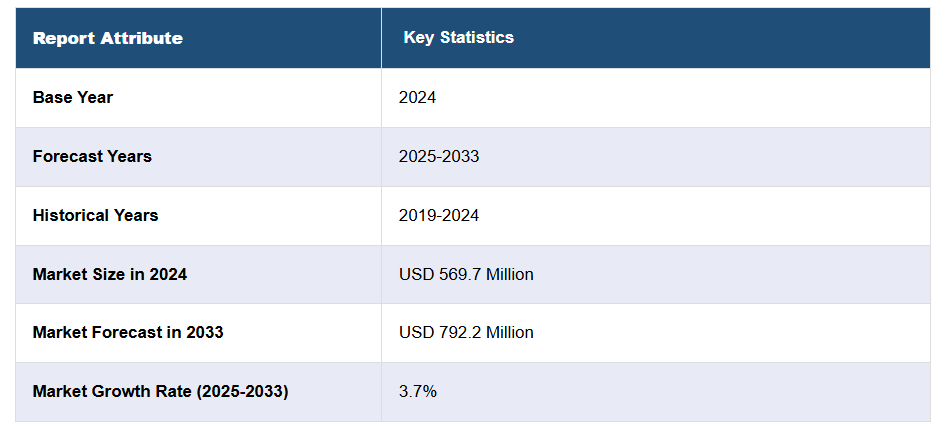This screenshot has width=945, height=429.
Task: Select the 'Base Year' row label
Action: 73,98
